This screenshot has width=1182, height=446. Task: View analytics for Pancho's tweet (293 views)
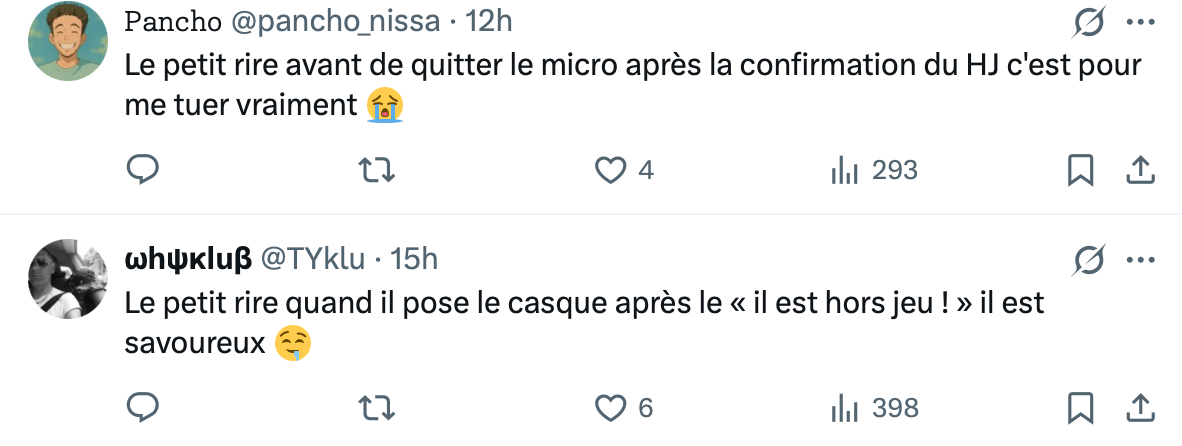[846, 171]
